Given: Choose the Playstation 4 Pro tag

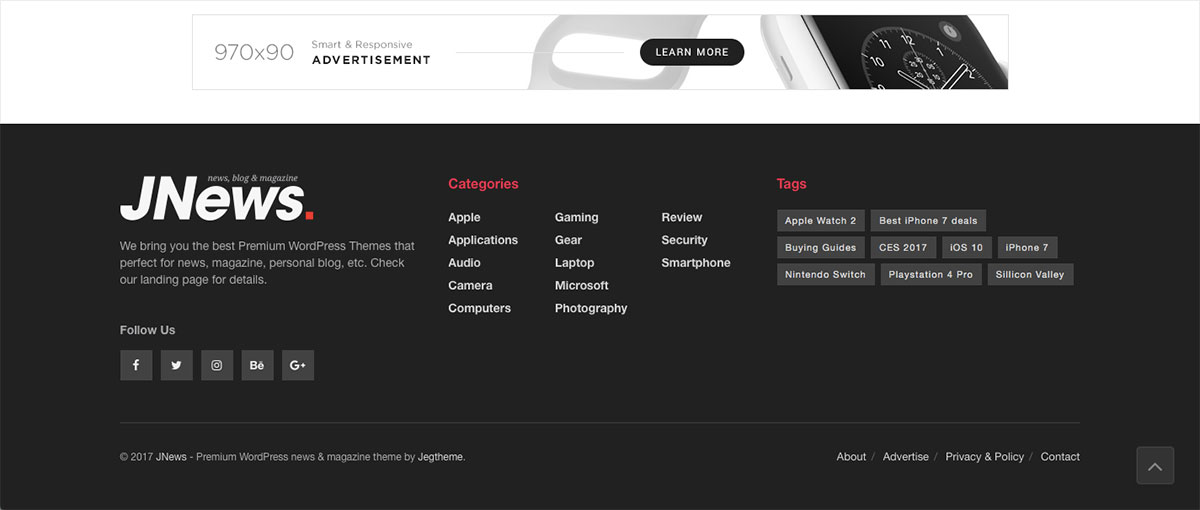Looking at the screenshot, I should 930,275.
